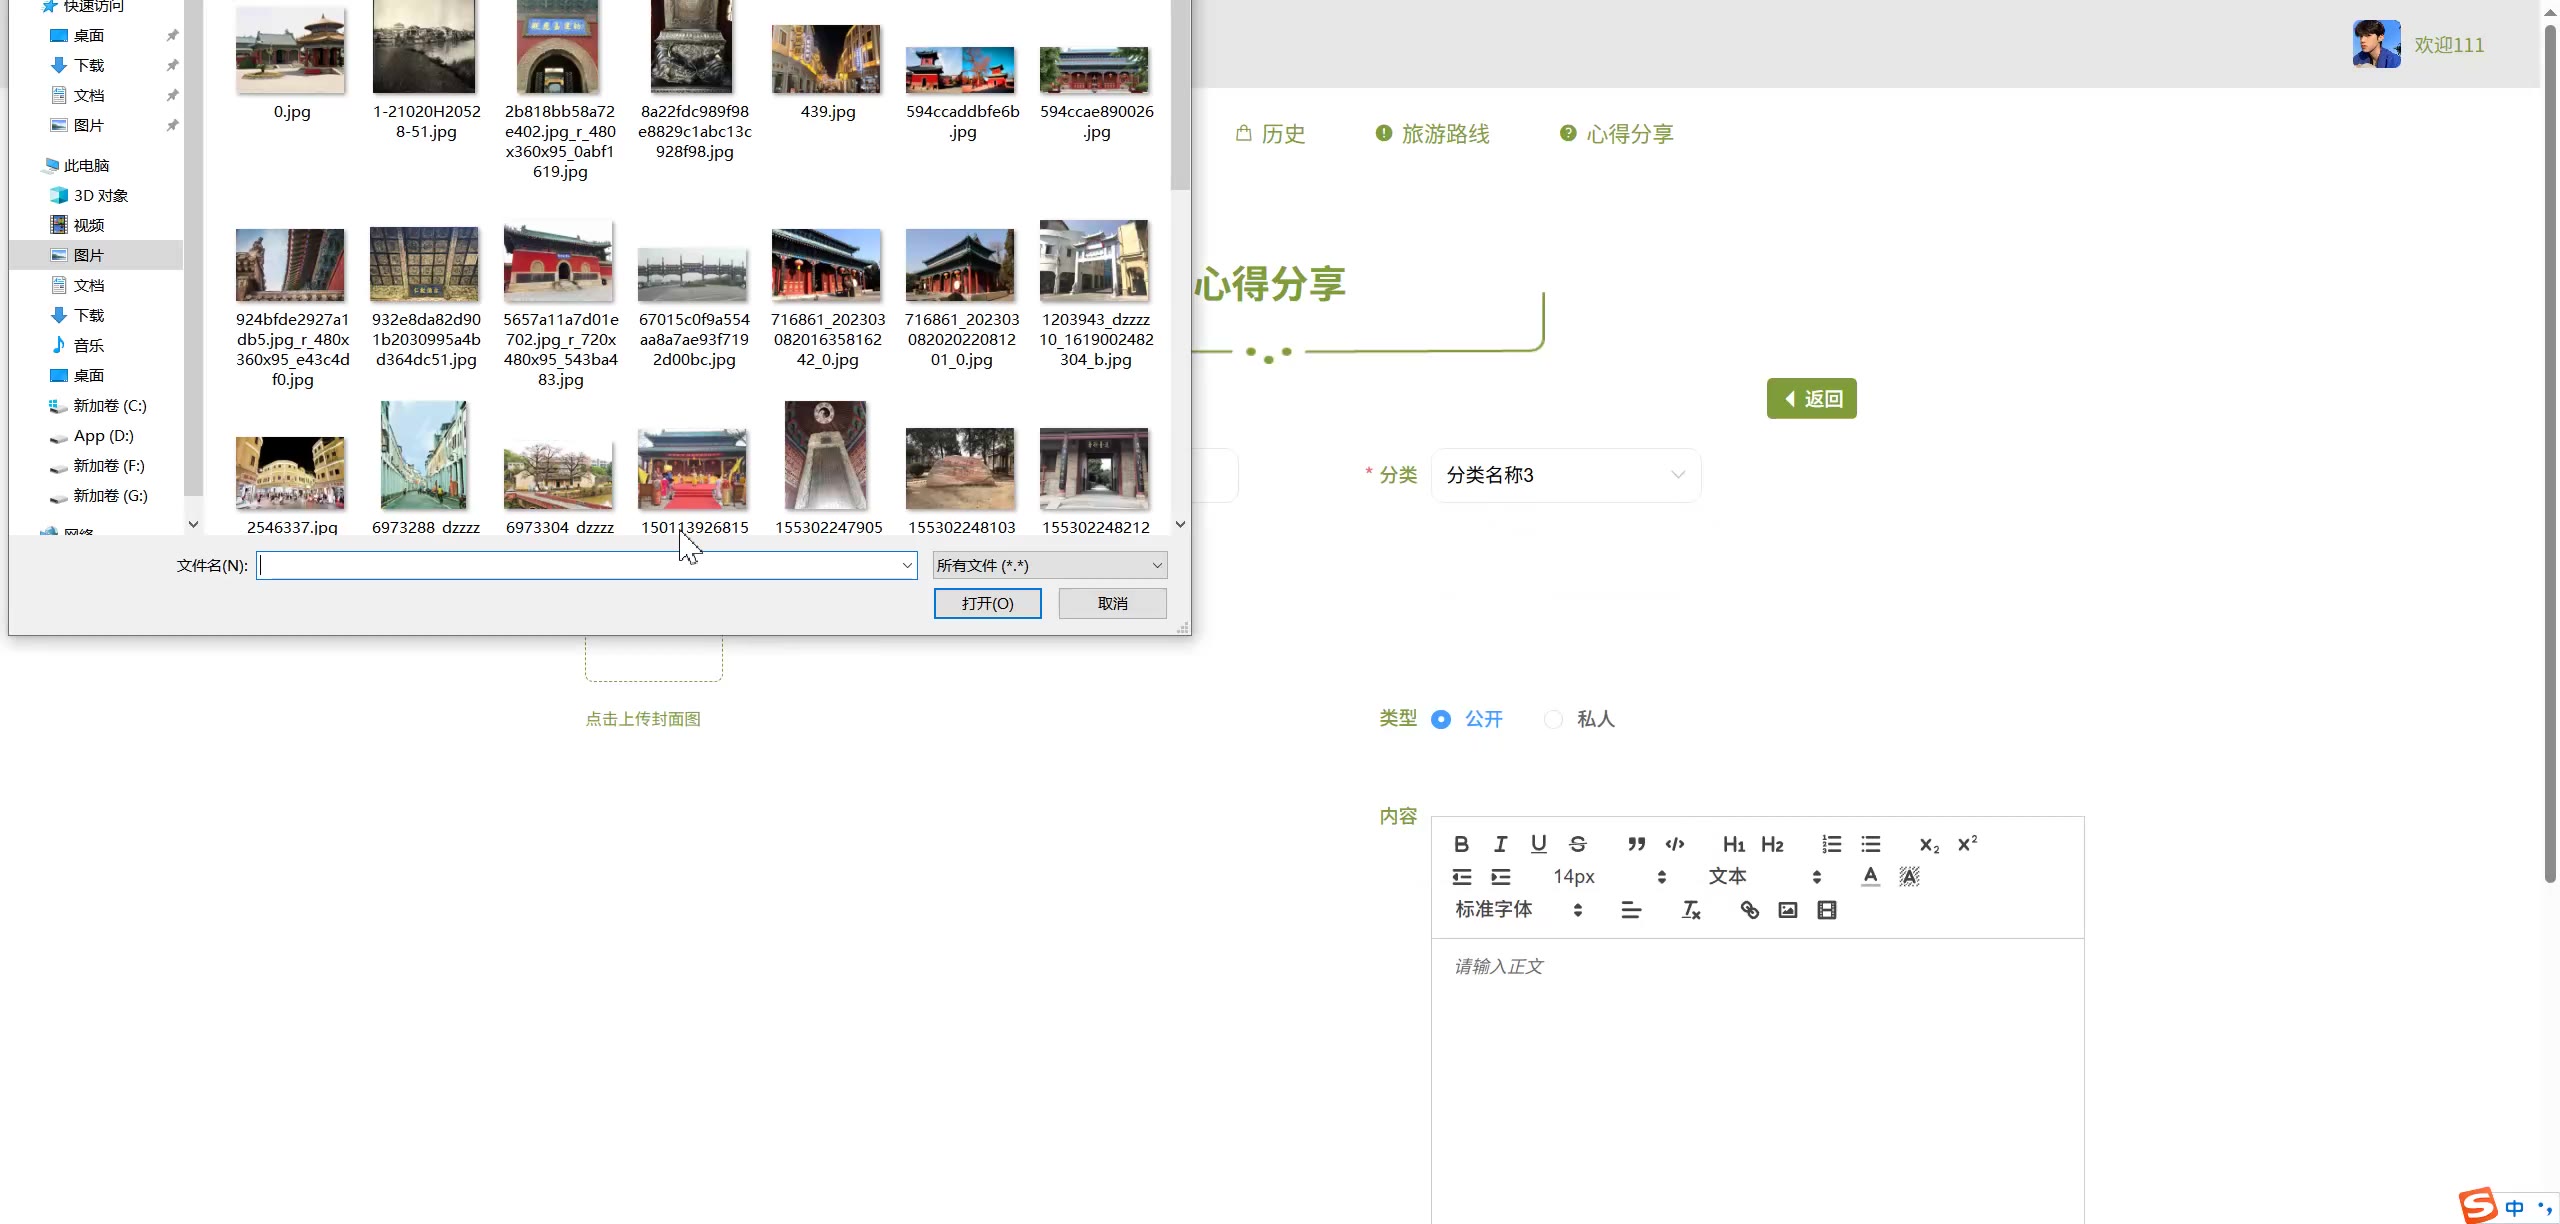The width and height of the screenshot is (2560, 1224).
Task: Click the underline formatting icon
Action: 1539,844
